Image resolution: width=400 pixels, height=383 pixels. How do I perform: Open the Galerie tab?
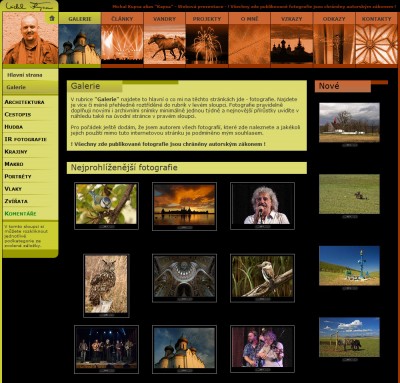coord(80,19)
